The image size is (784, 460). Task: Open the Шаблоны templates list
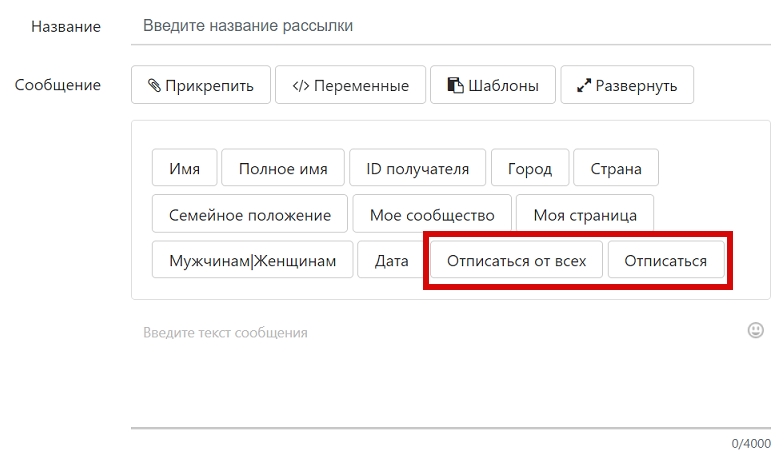pos(492,85)
